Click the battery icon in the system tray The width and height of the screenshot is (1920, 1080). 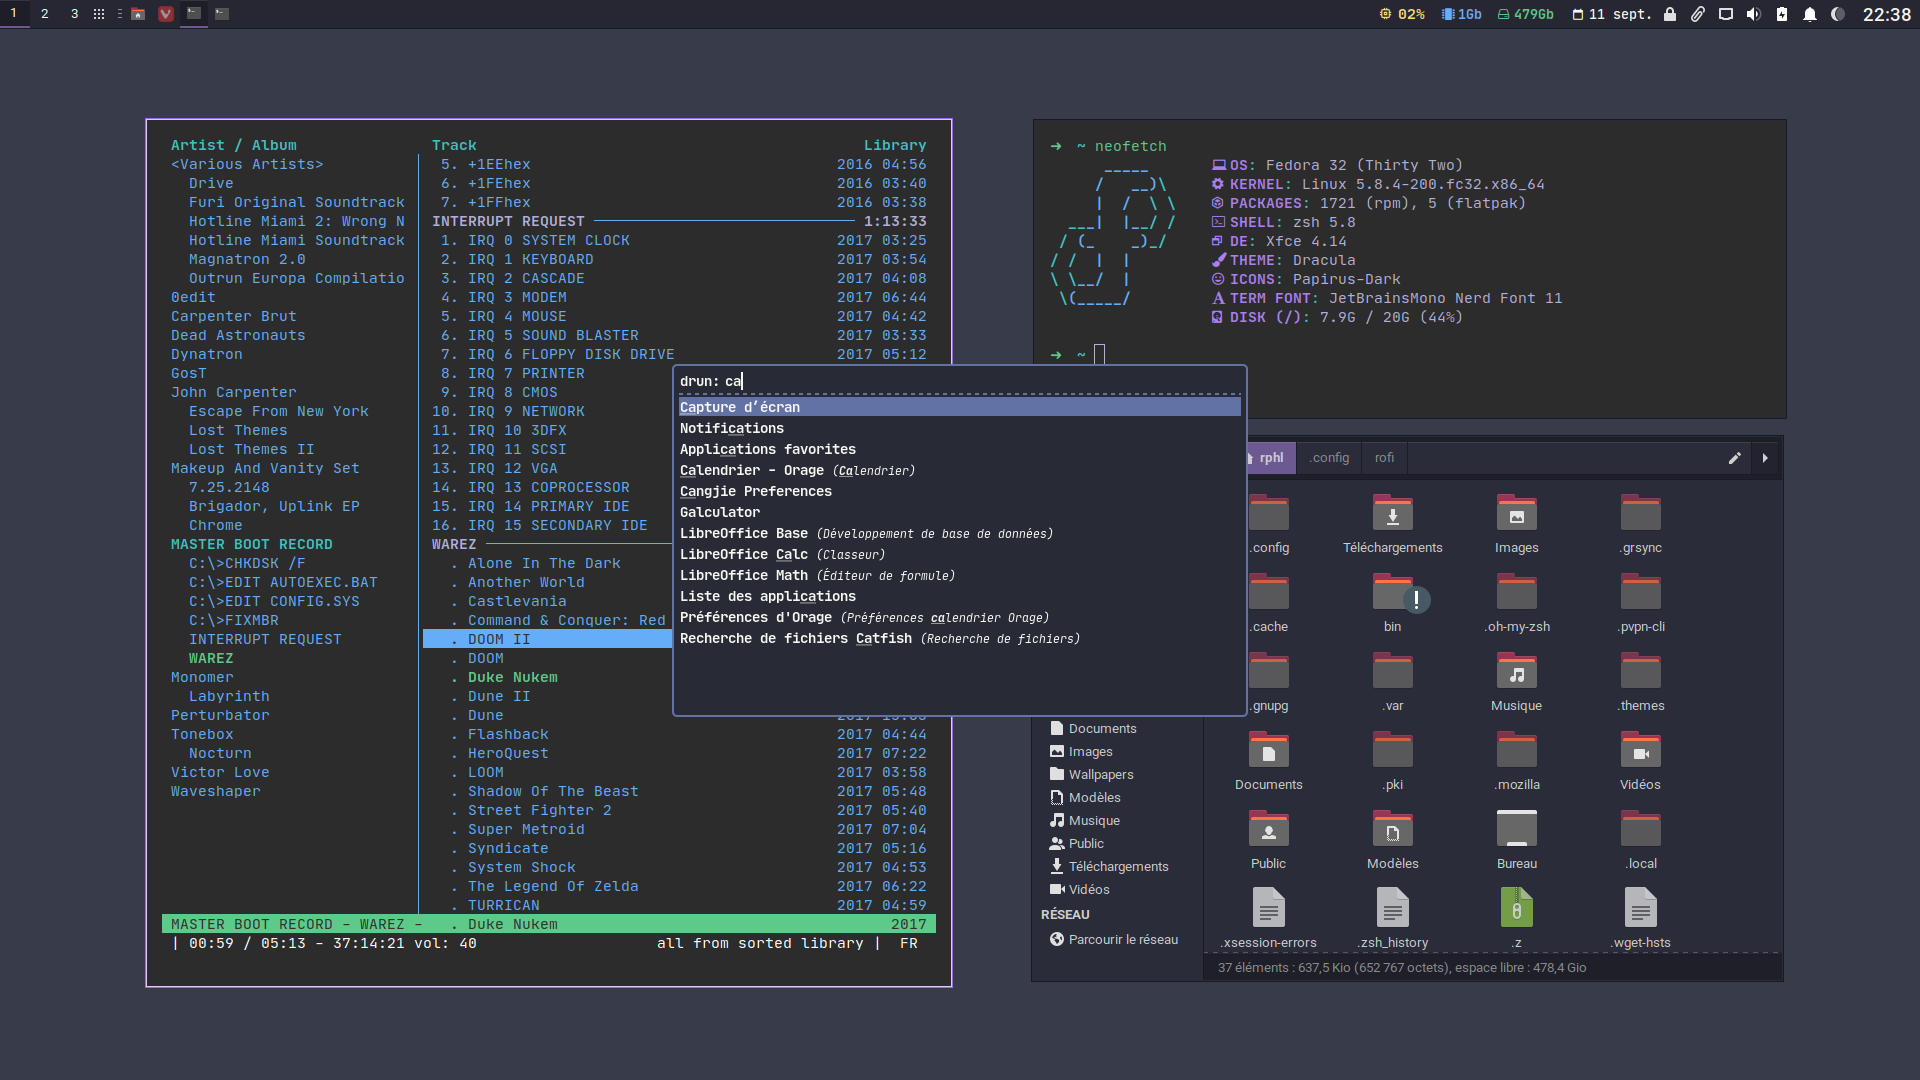pos(1782,14)
